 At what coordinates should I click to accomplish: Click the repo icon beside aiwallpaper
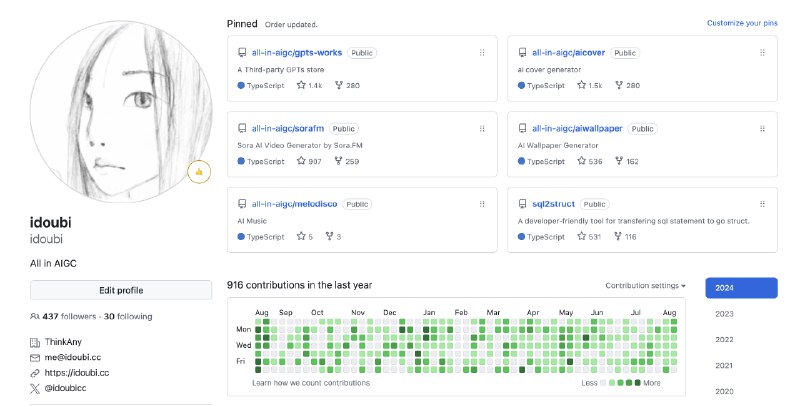(x=522, y=129)
